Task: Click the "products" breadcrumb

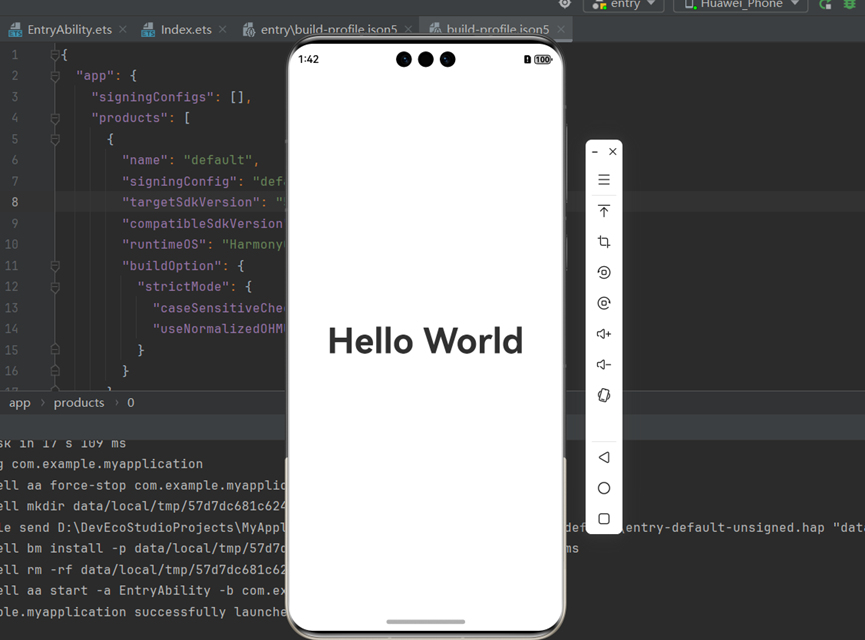Action: click(79, 403)
